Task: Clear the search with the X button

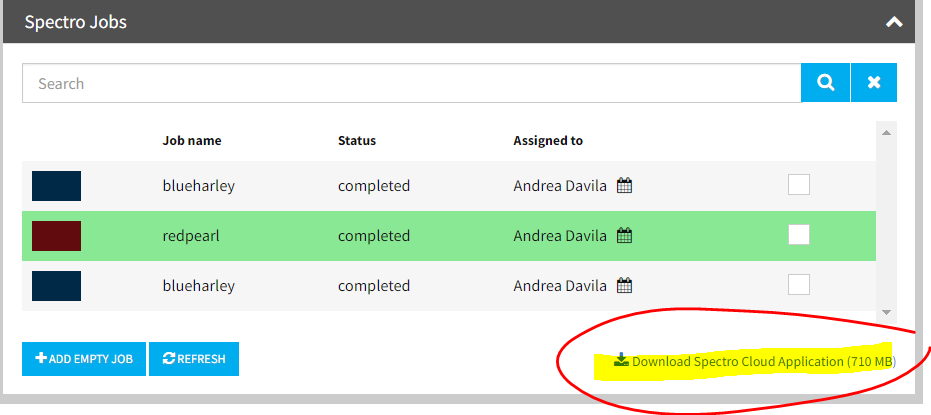Action: coord(874,83)
